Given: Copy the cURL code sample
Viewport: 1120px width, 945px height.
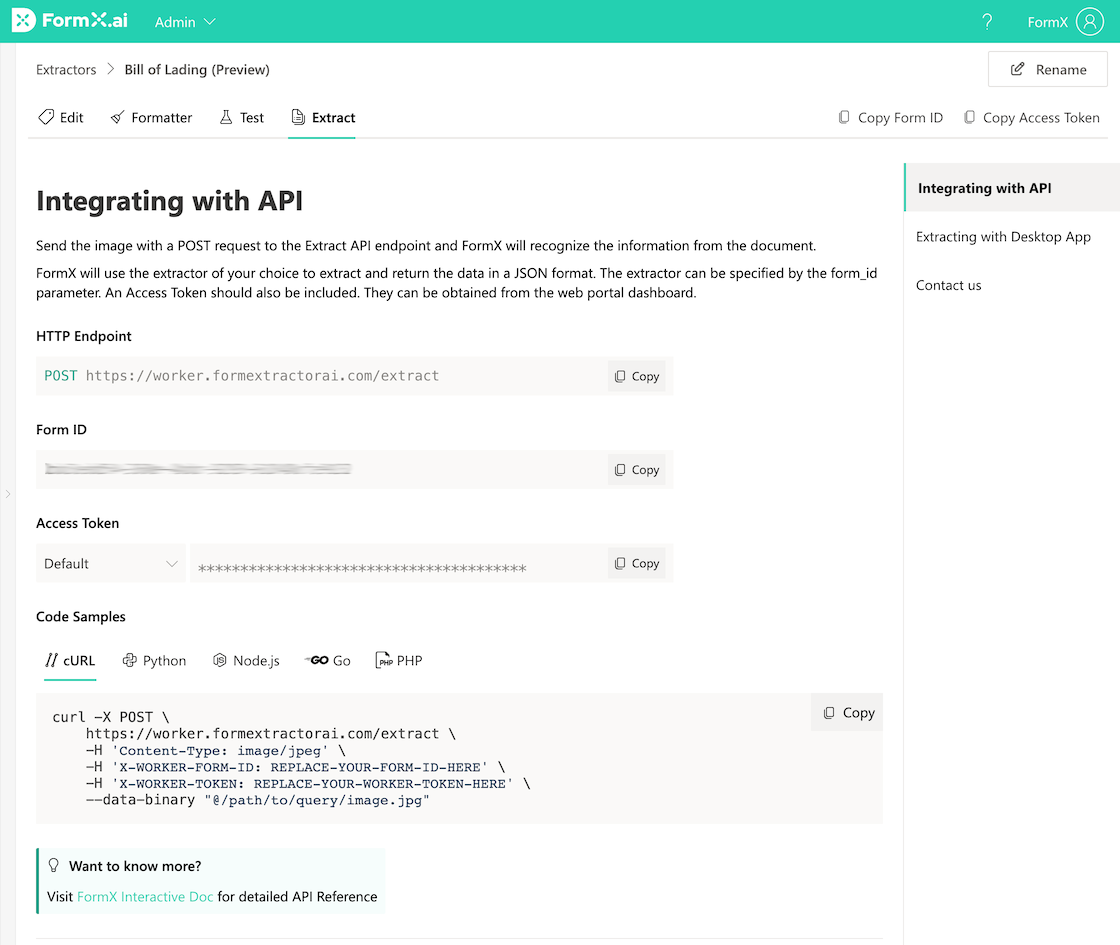Looking at the screenshot, I should 848,713.
